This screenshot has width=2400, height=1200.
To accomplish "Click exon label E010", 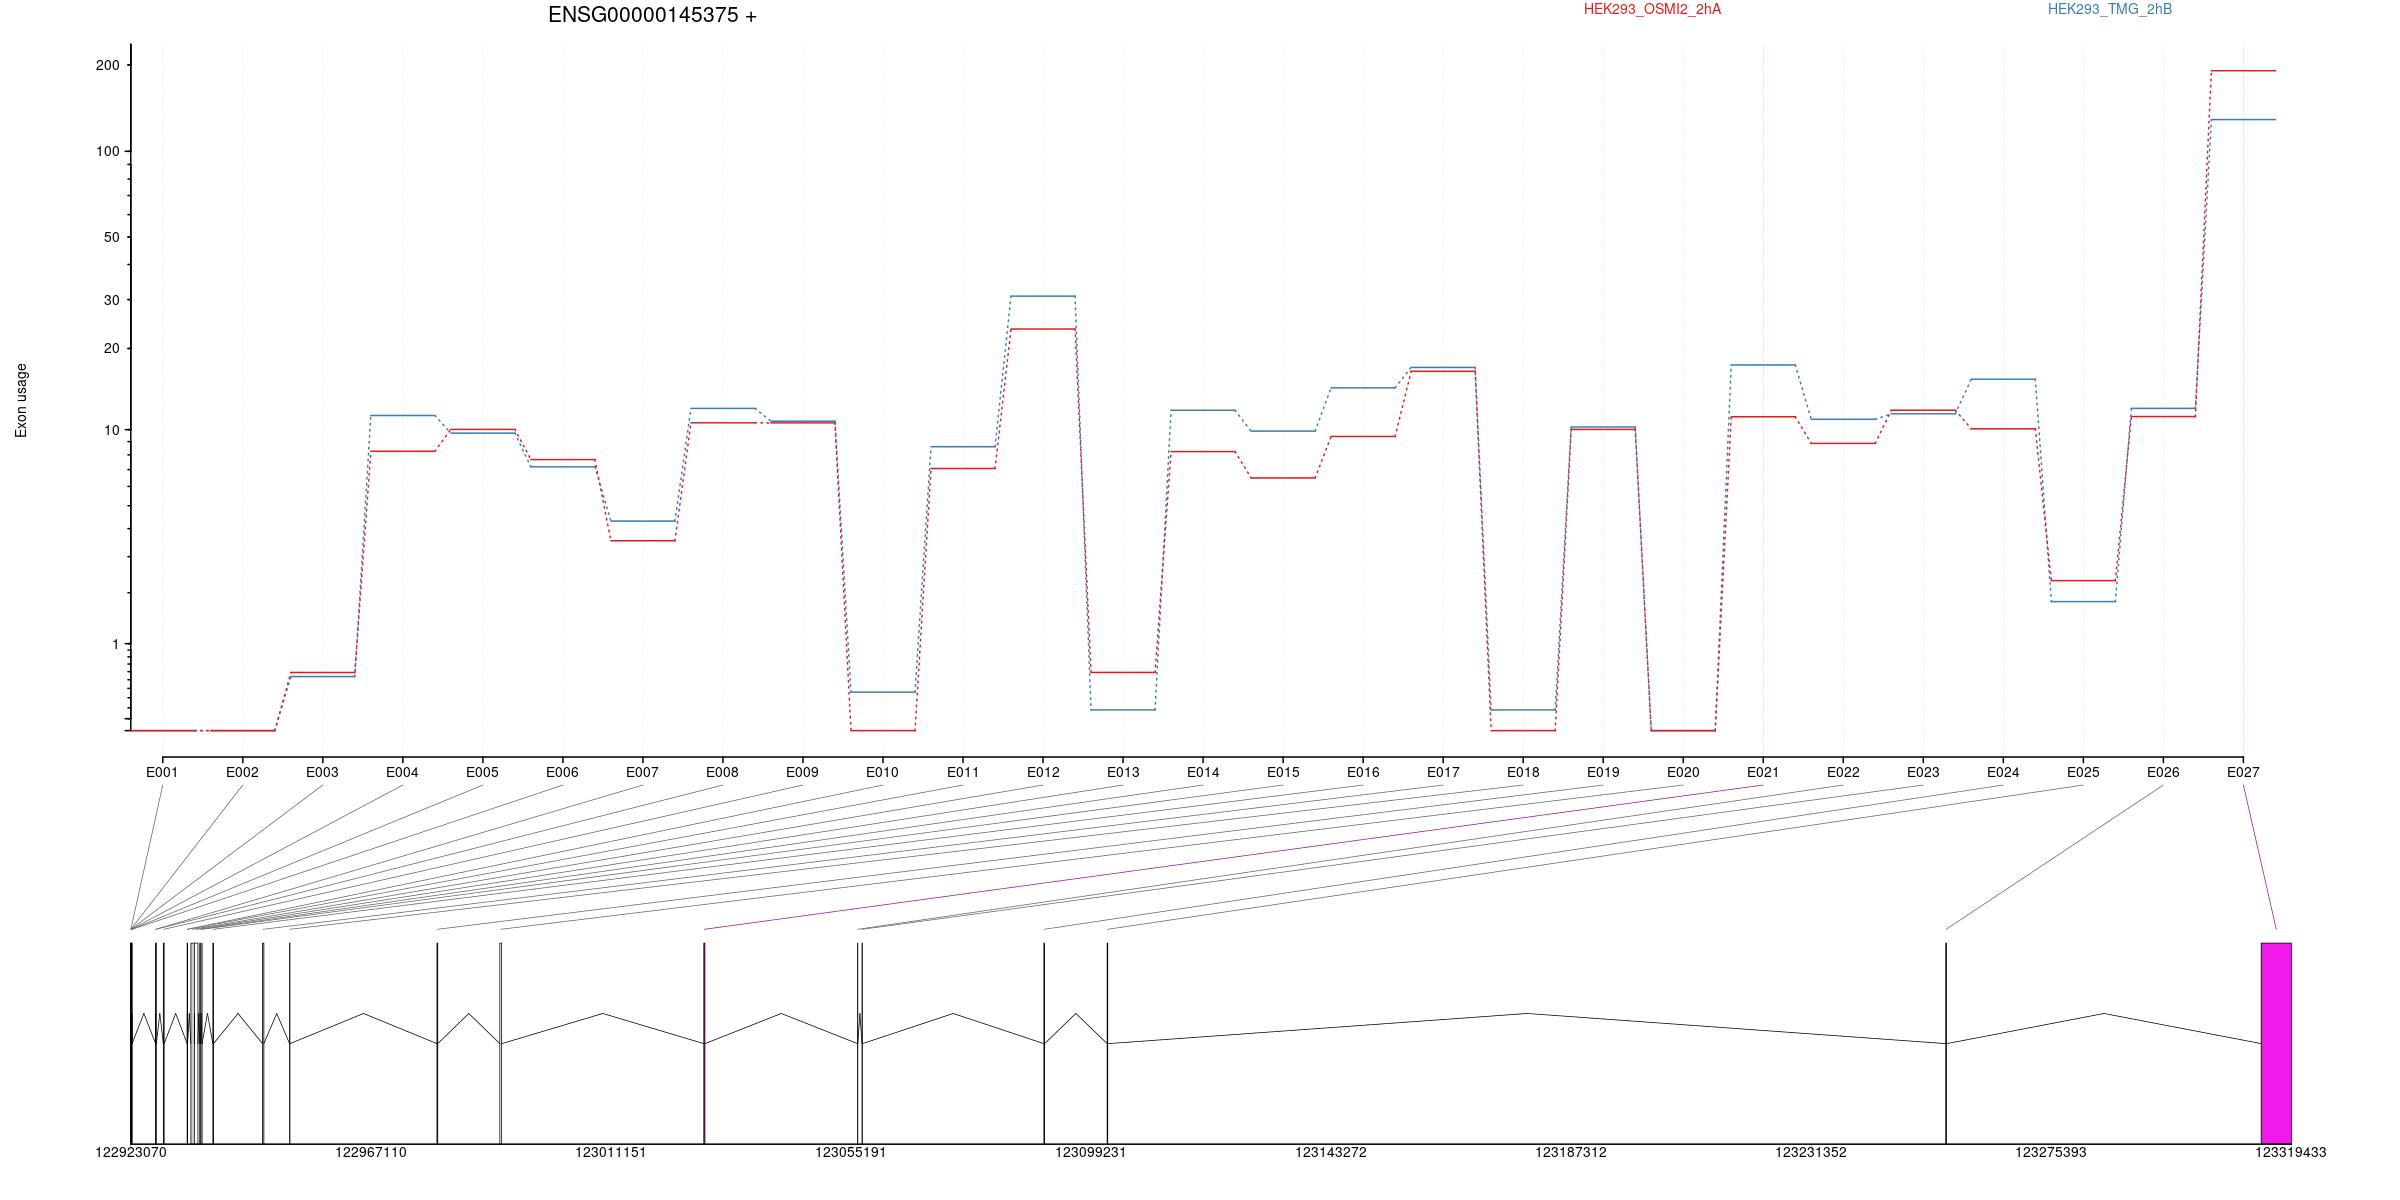I will coord(882,772).
